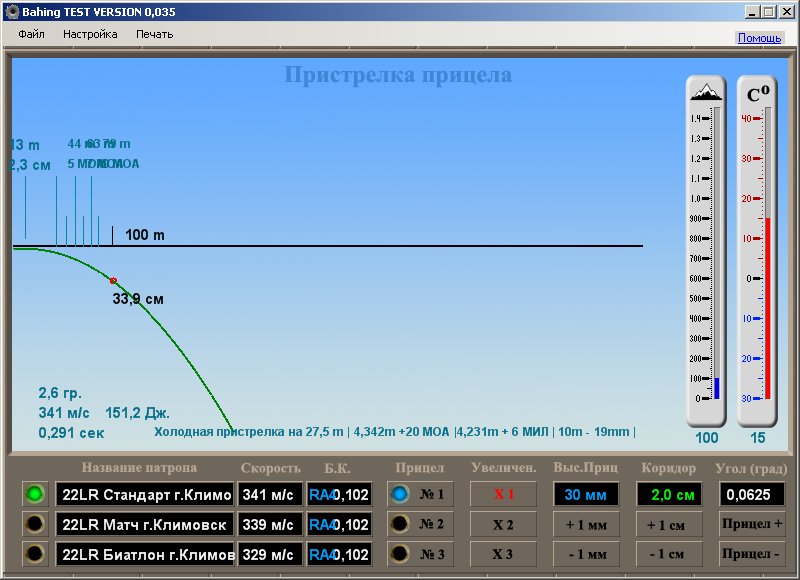800x580 pixels.
Task: Increase scope height with + 1 мм
Action: pyautogui.click(x=586, y=524)
